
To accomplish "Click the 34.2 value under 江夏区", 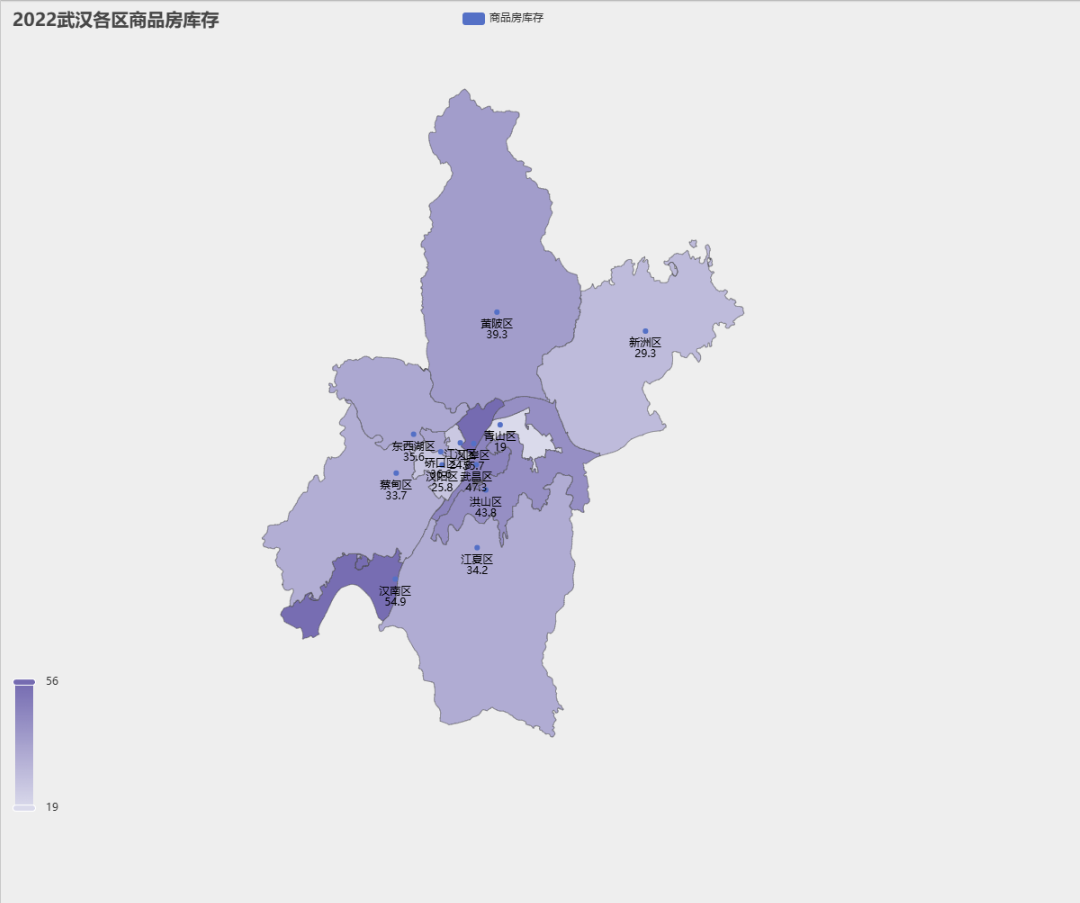I will (477, 570).
